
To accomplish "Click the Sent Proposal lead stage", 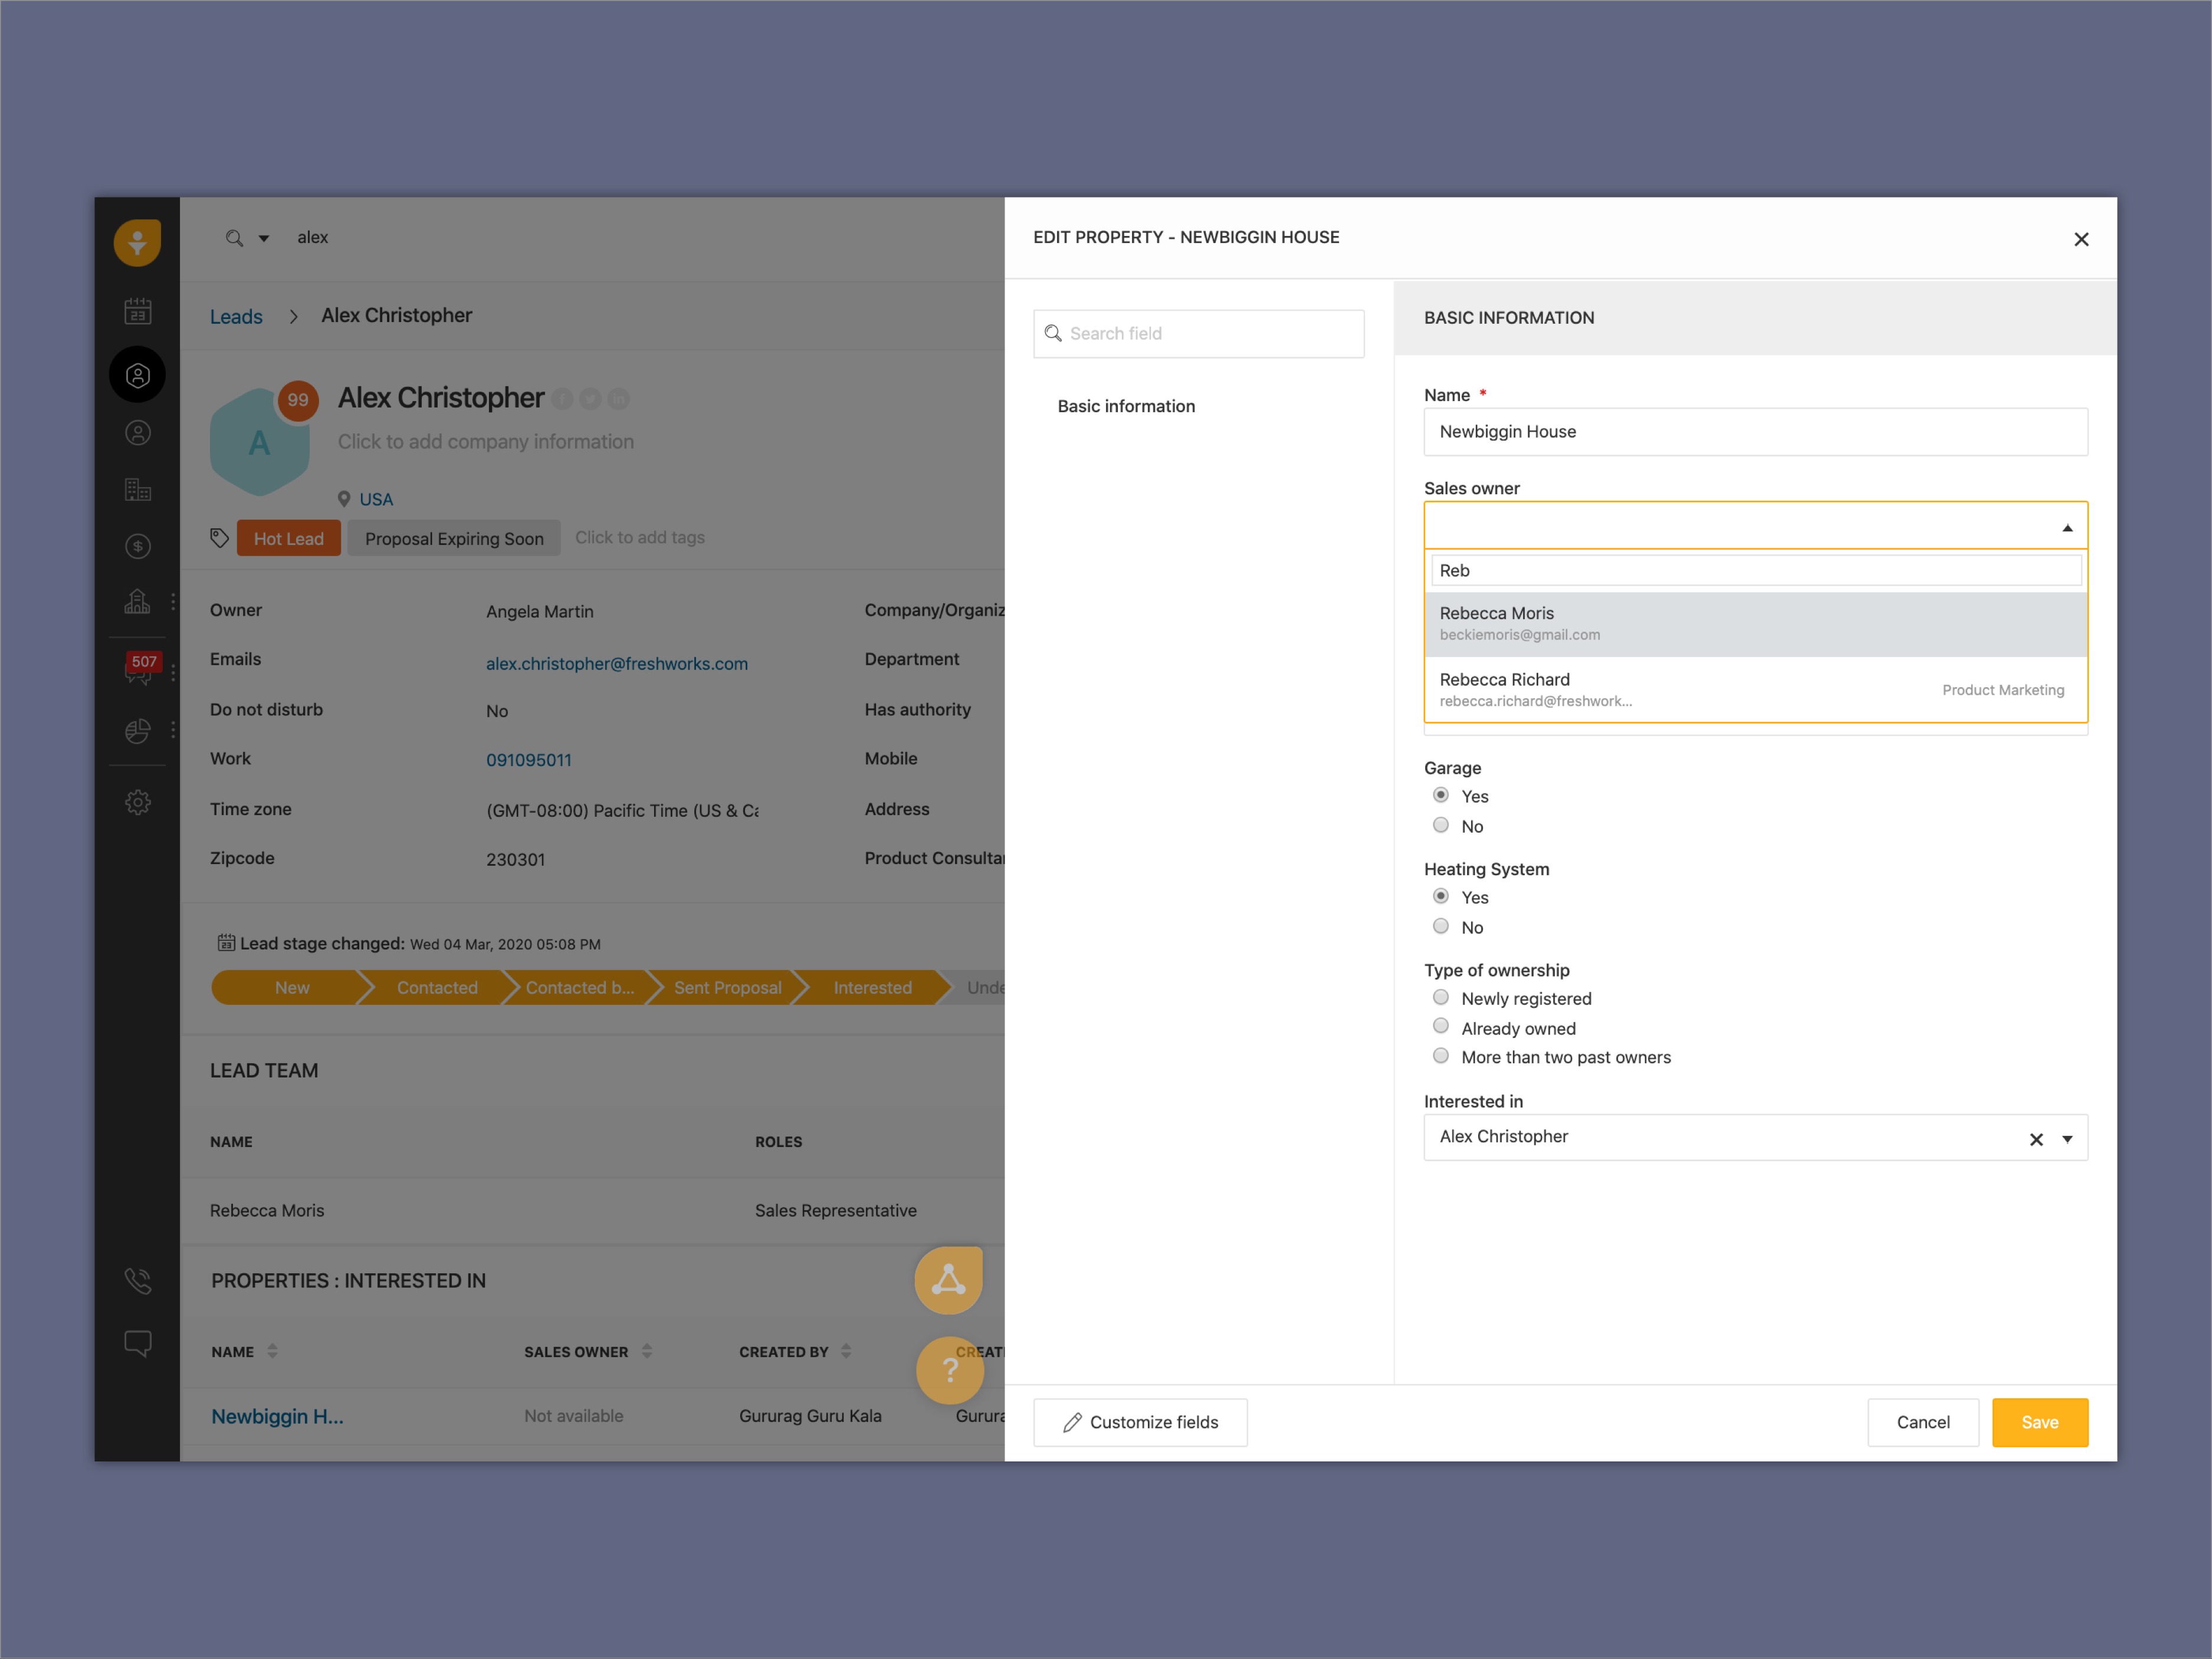I will coord(727,987).
